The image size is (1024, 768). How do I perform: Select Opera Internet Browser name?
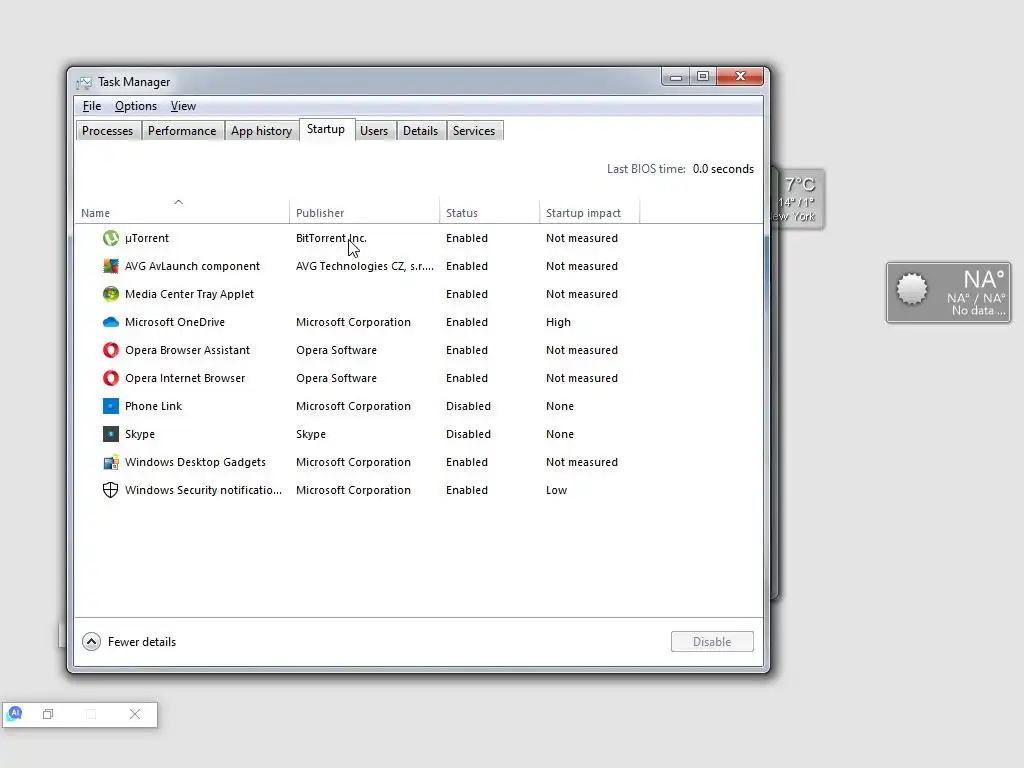[x=185, y=378]
